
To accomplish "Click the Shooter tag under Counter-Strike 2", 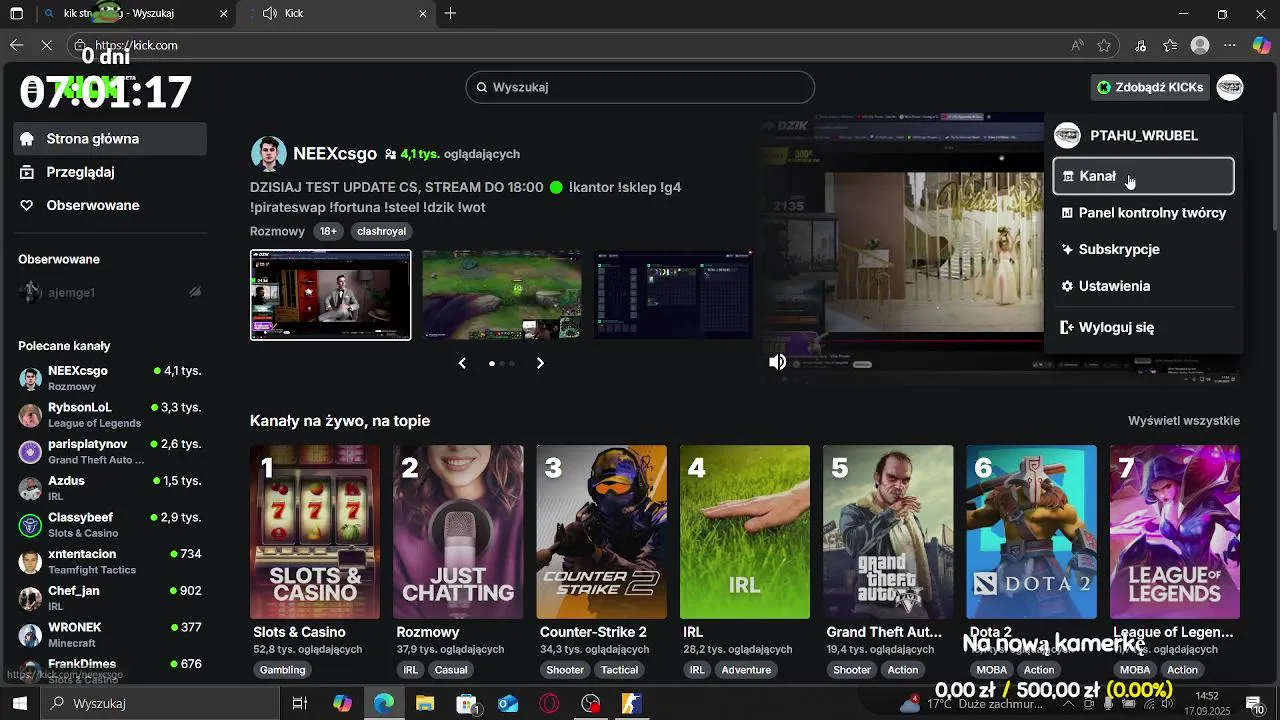I will (565, 670).
